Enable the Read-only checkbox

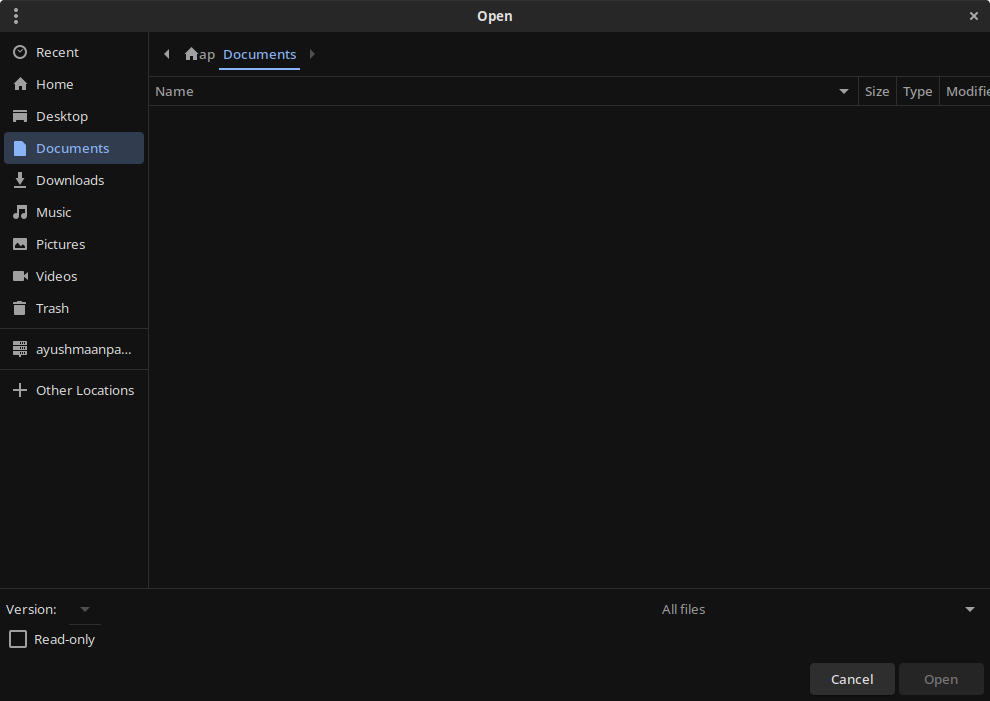(18, 639)
